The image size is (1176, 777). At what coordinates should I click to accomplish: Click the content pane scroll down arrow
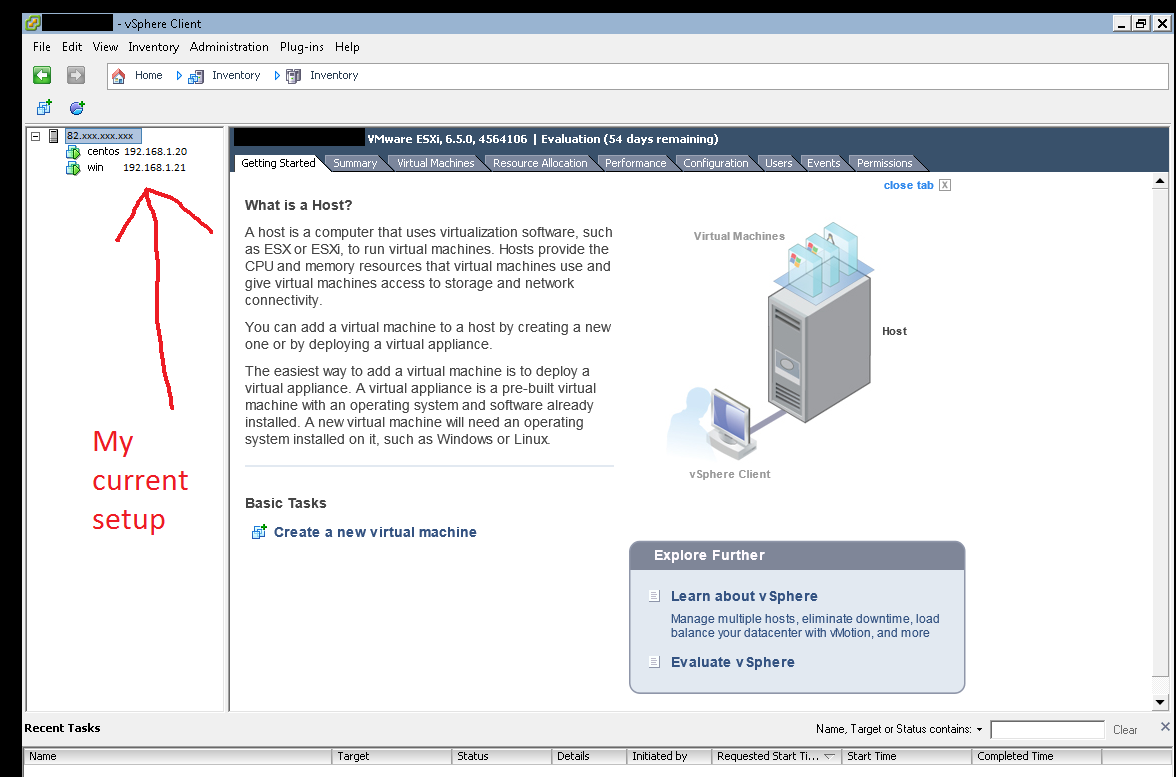[1160, 703]
